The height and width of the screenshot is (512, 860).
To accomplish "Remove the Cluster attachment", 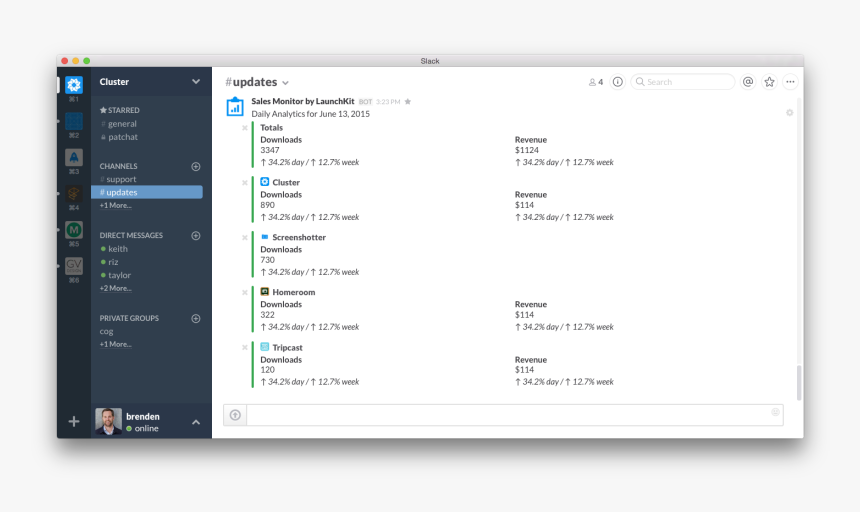I will point(245,183).
